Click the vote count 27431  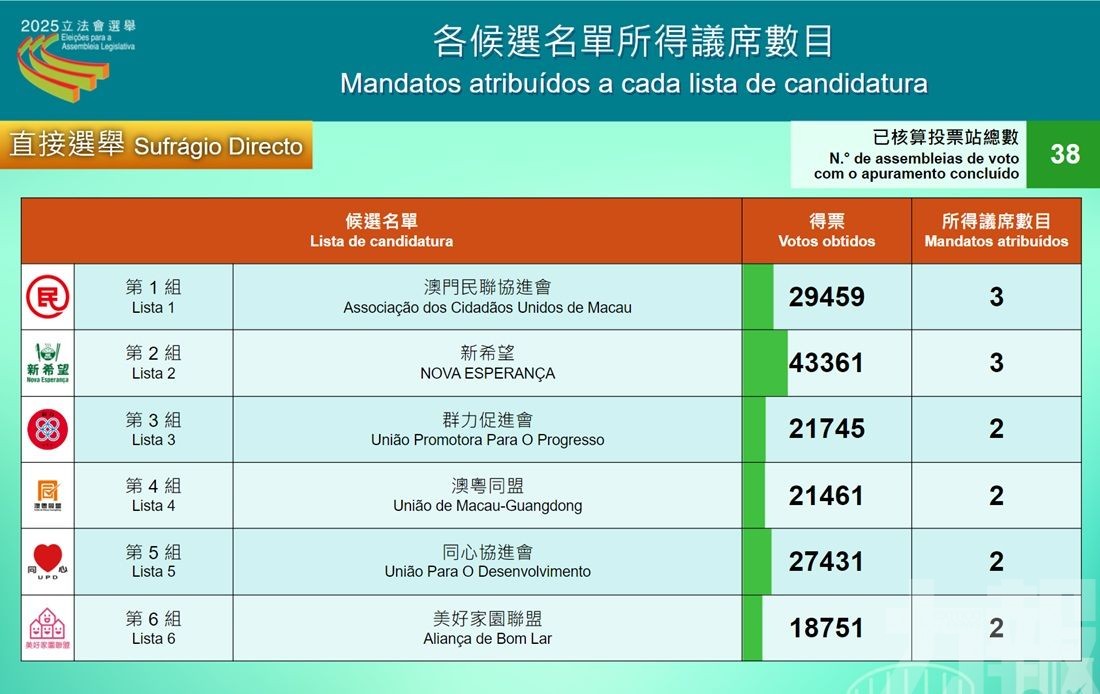pyautogui.click(x=826, y=561)
